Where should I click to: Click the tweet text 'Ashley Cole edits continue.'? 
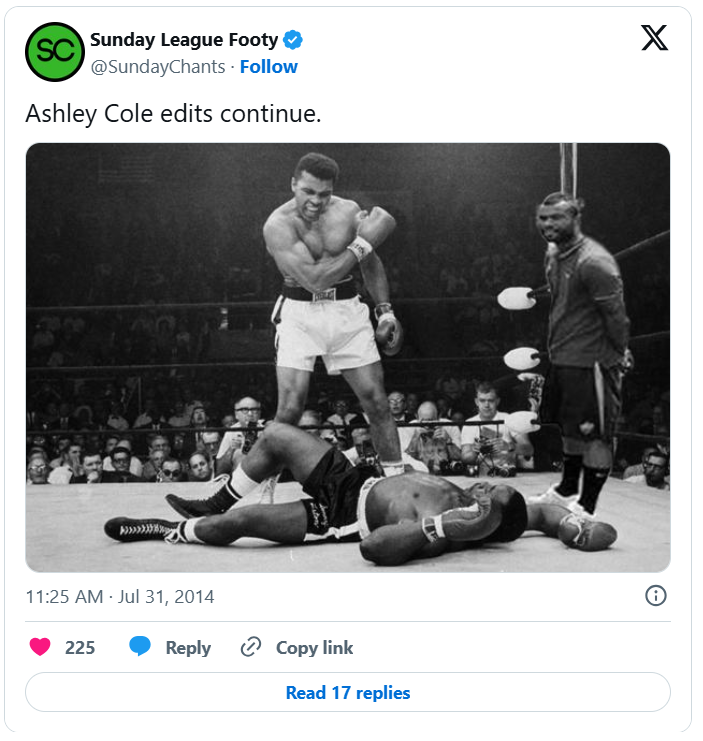(173, 113)
